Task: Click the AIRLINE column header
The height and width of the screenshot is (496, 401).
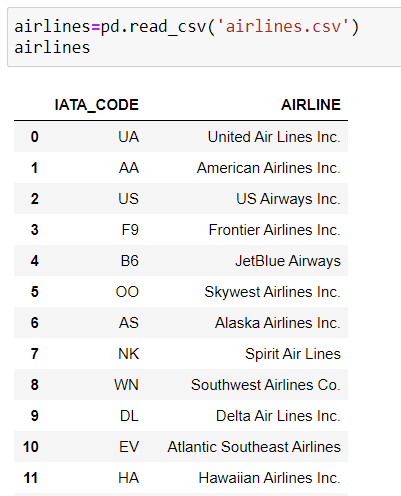Action: pyautogui.click(x=311, y=105)
